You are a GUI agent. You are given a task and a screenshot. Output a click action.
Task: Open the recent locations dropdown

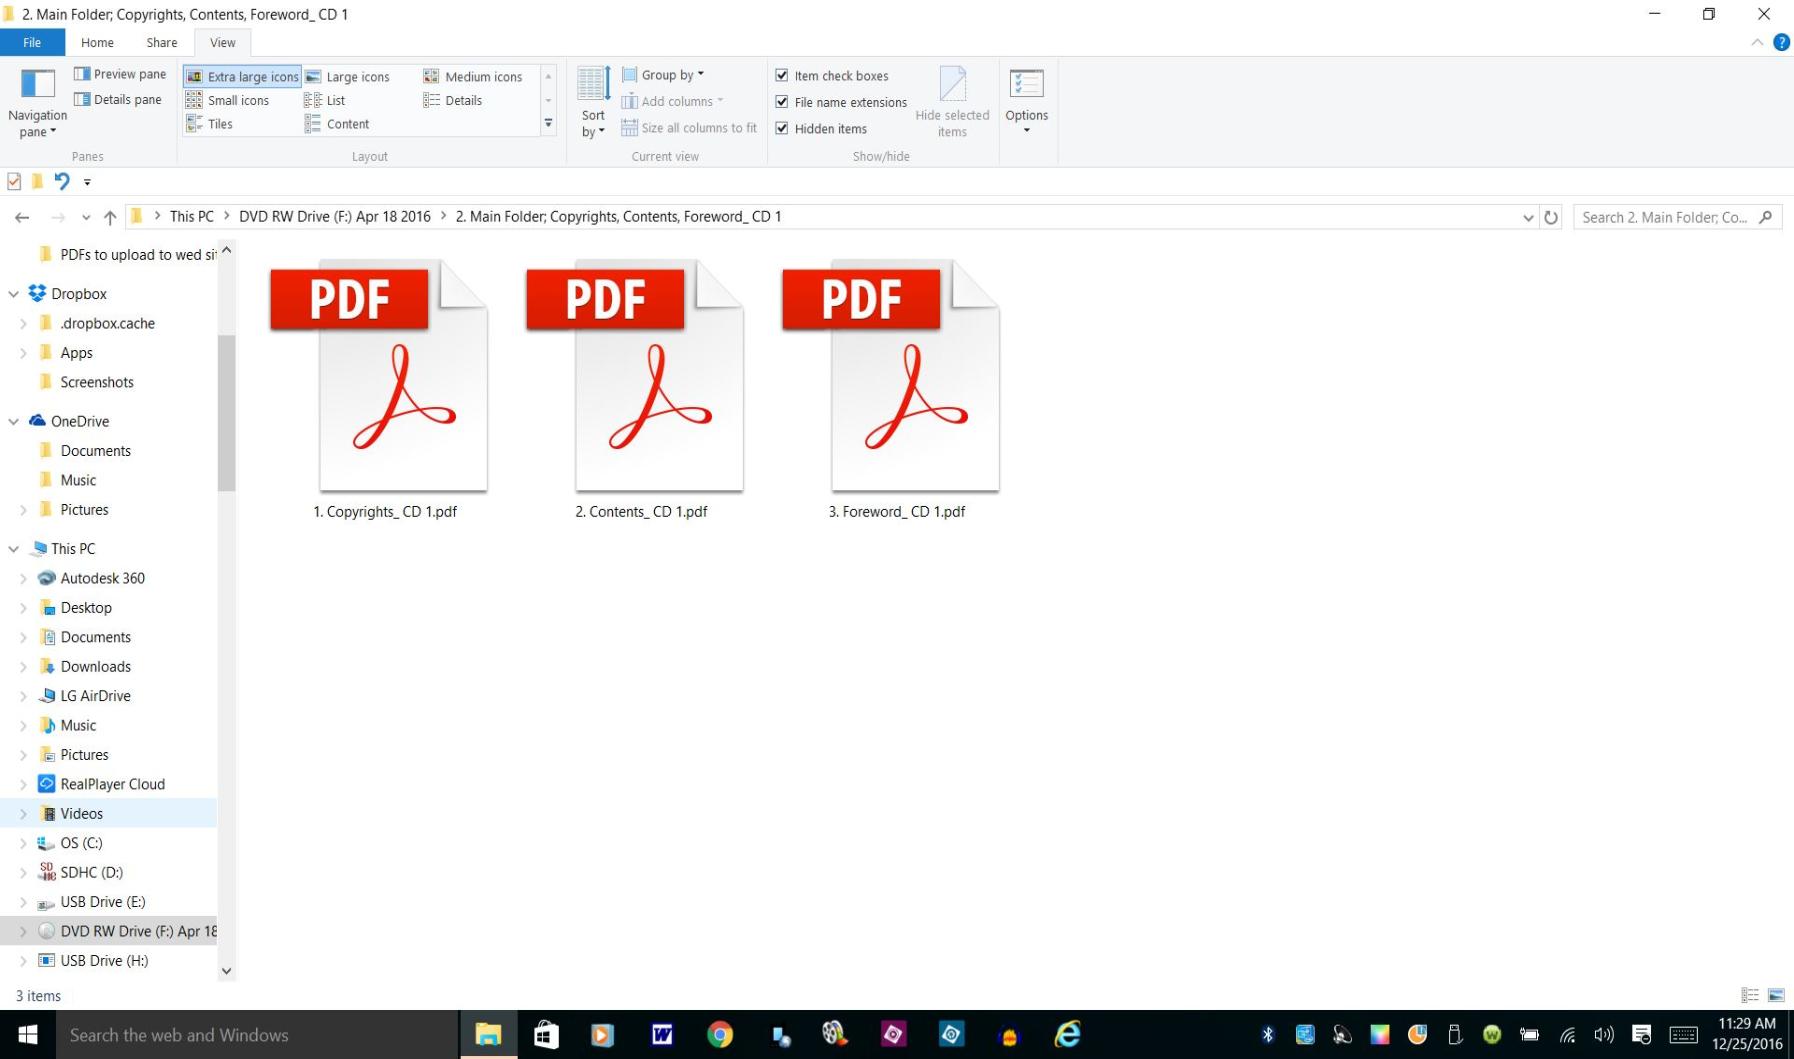point(86,217)
